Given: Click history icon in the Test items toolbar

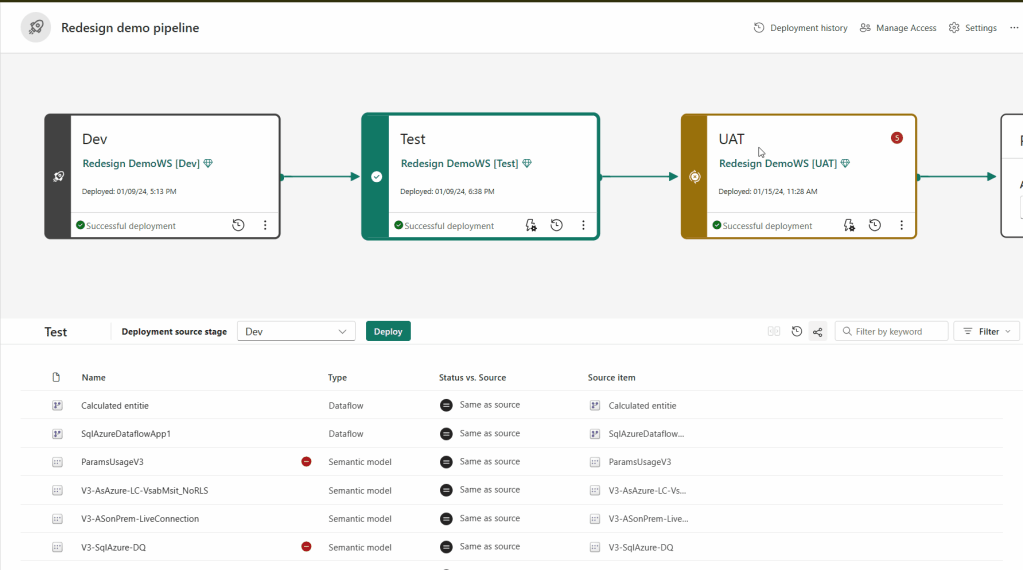Looking at the screenshot, I should (797, 332).
